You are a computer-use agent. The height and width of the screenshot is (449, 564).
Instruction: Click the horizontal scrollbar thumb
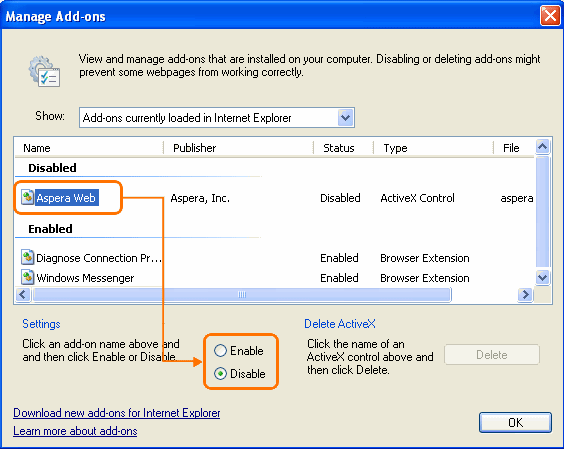tap(242, 295)
